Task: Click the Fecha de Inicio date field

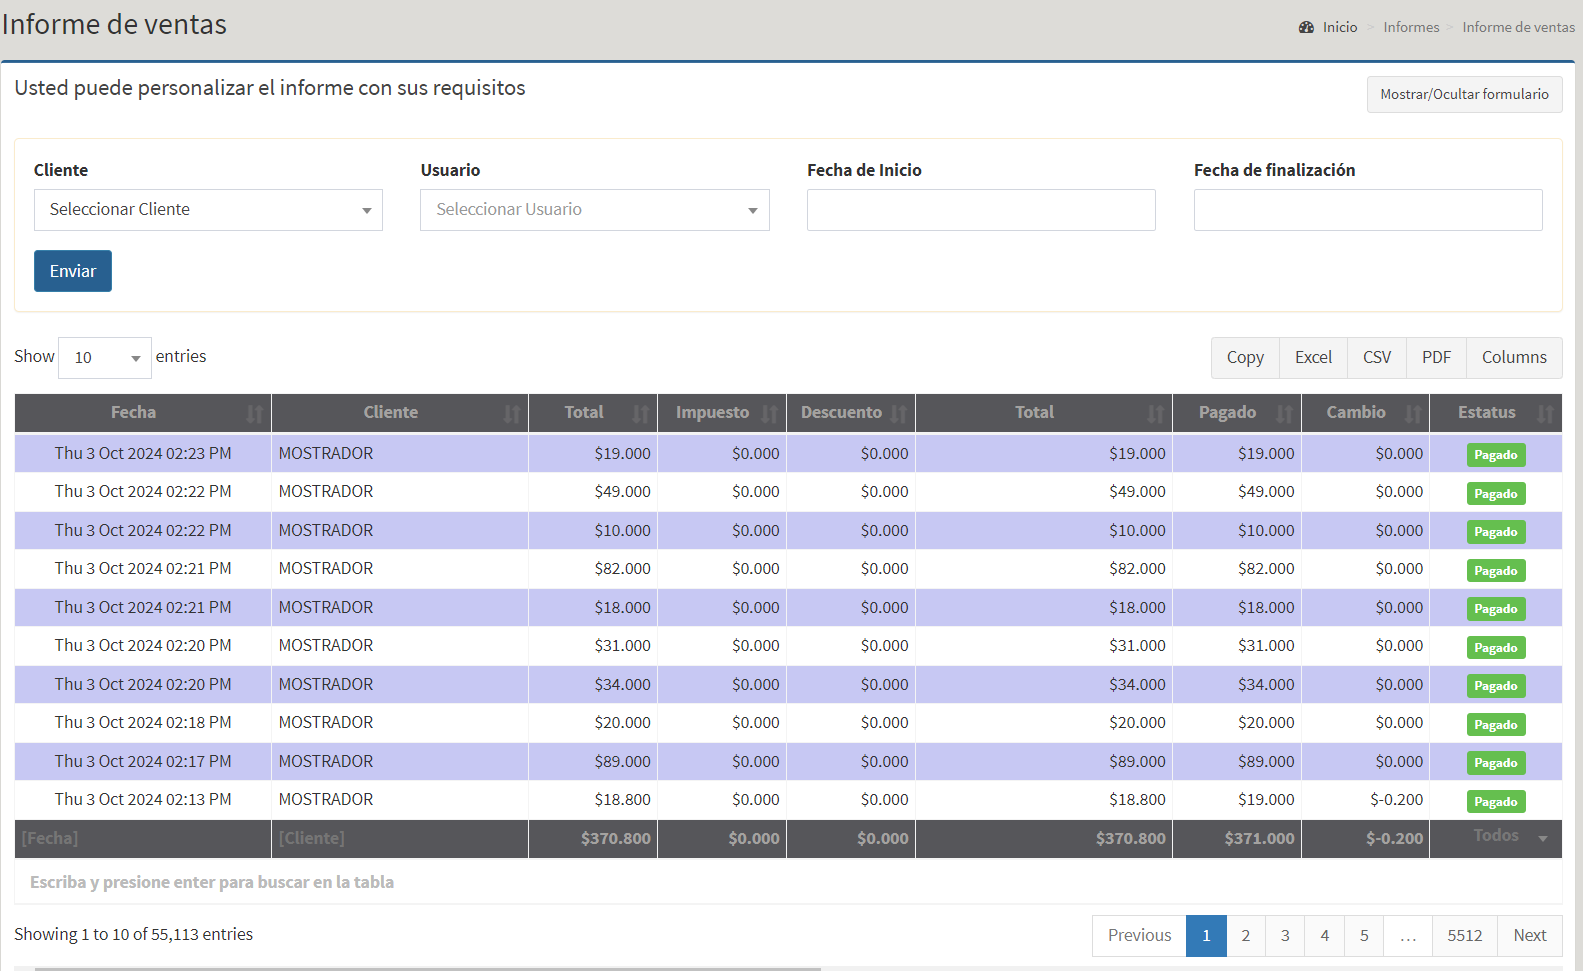Action: point(981,210)
